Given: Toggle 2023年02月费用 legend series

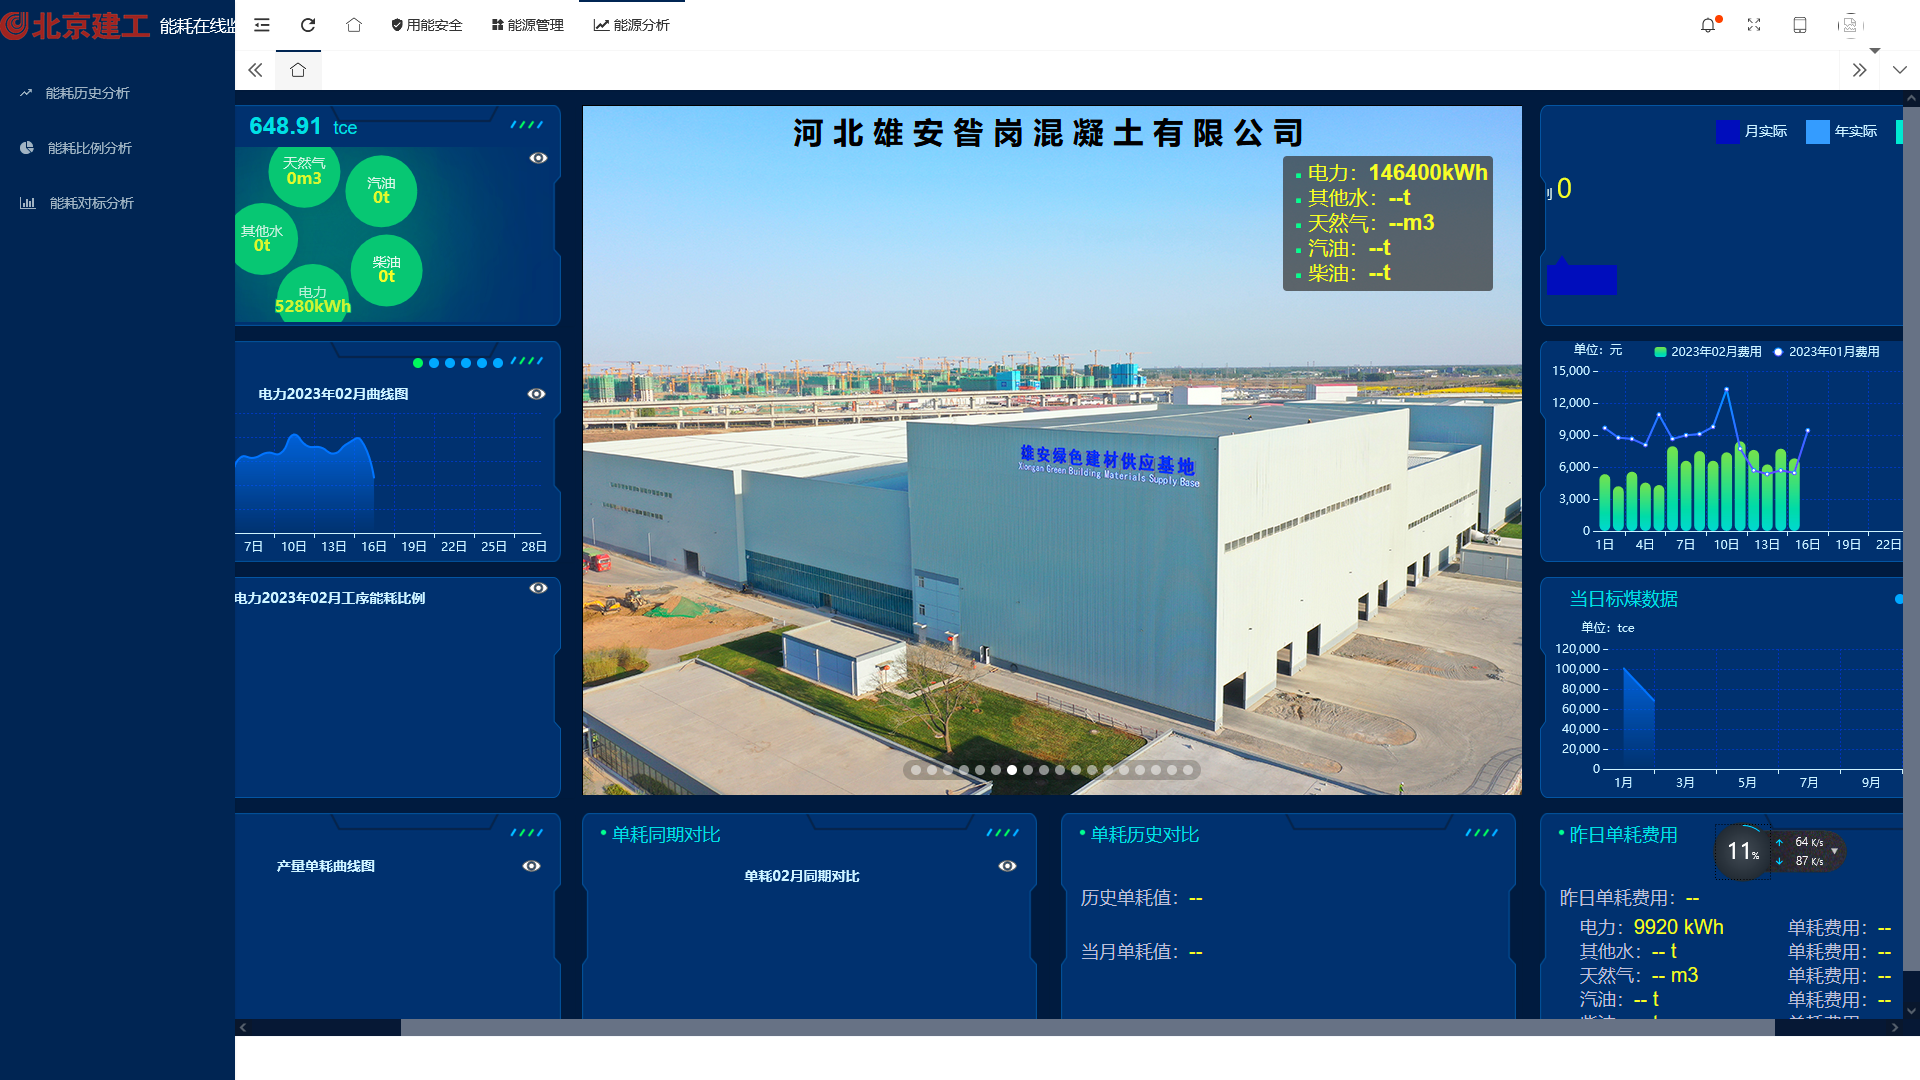Looking at the screenshot, I should [1708, 352].
